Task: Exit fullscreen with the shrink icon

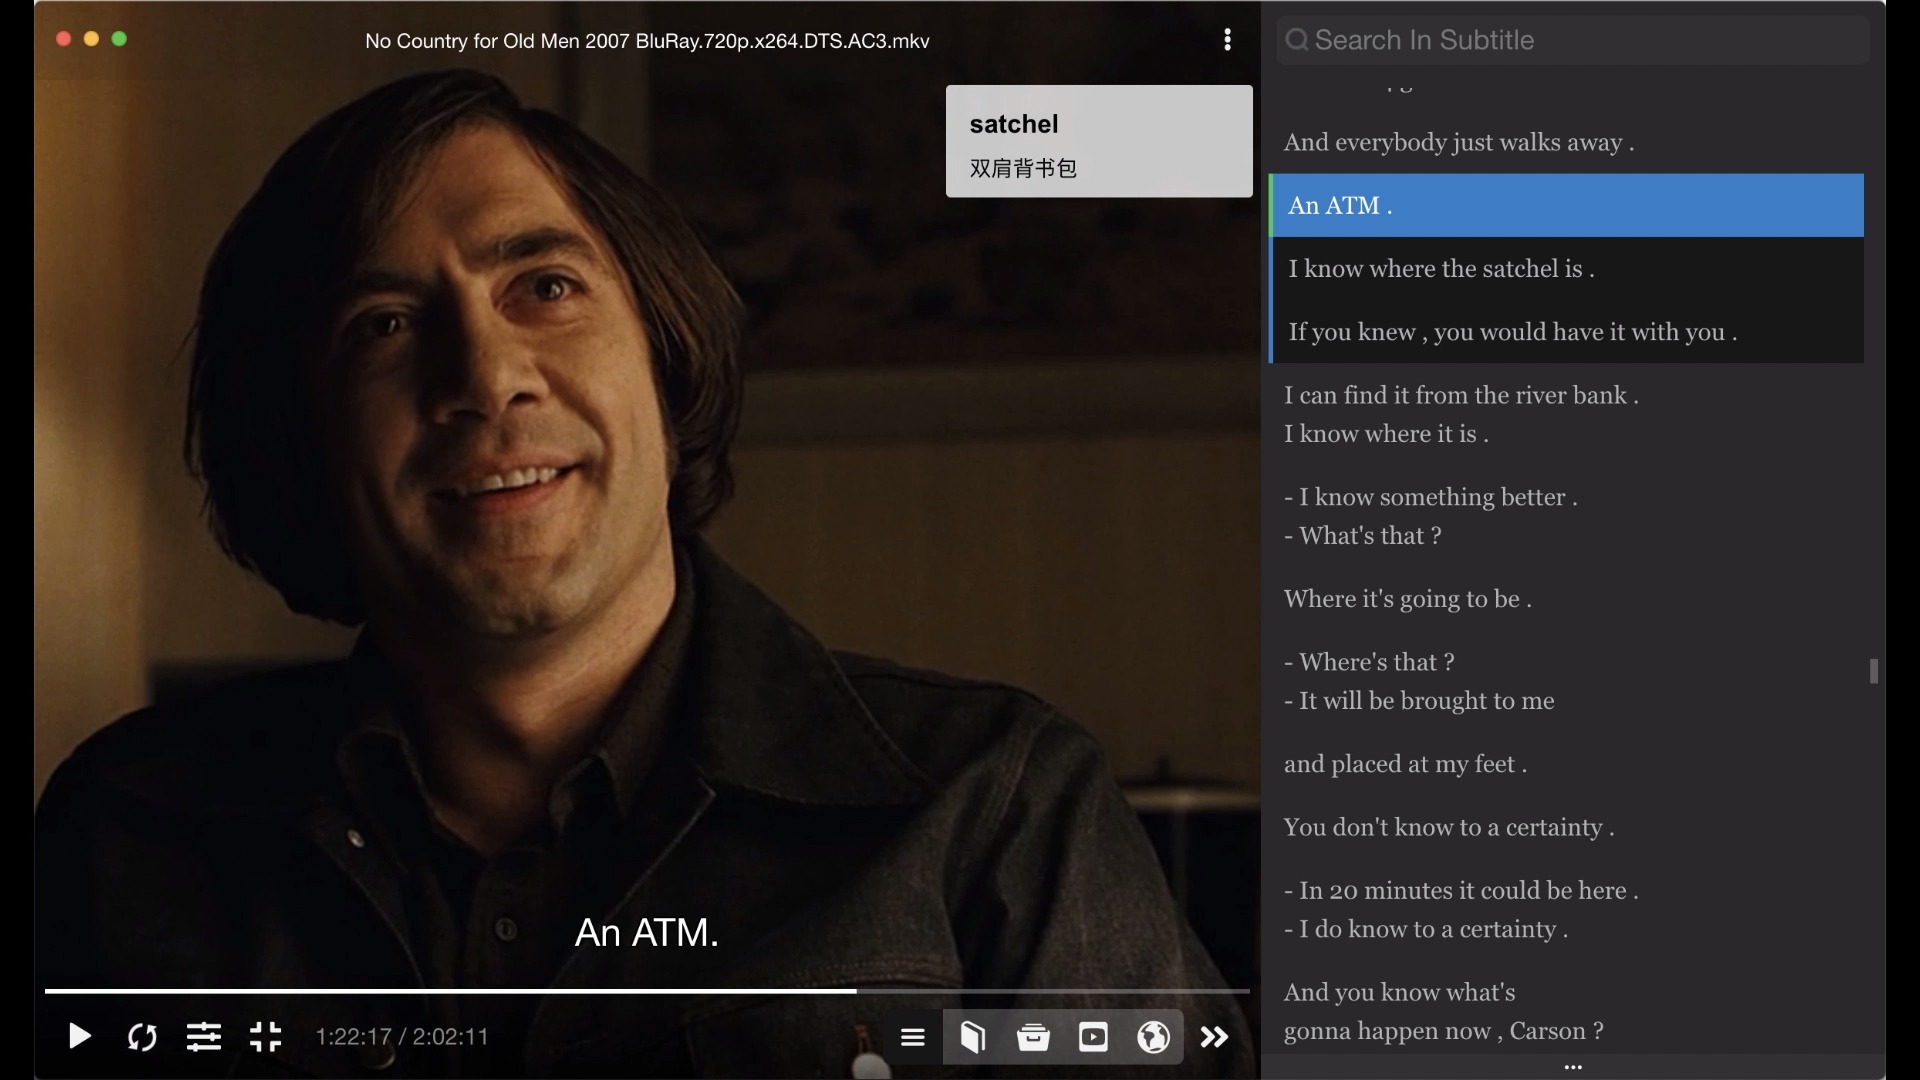Action: click(x=266, y=1037)
